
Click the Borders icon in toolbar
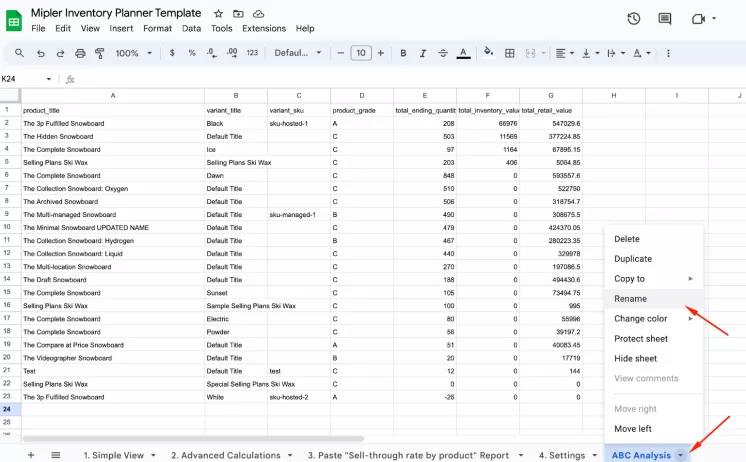(x=510, y=53)
